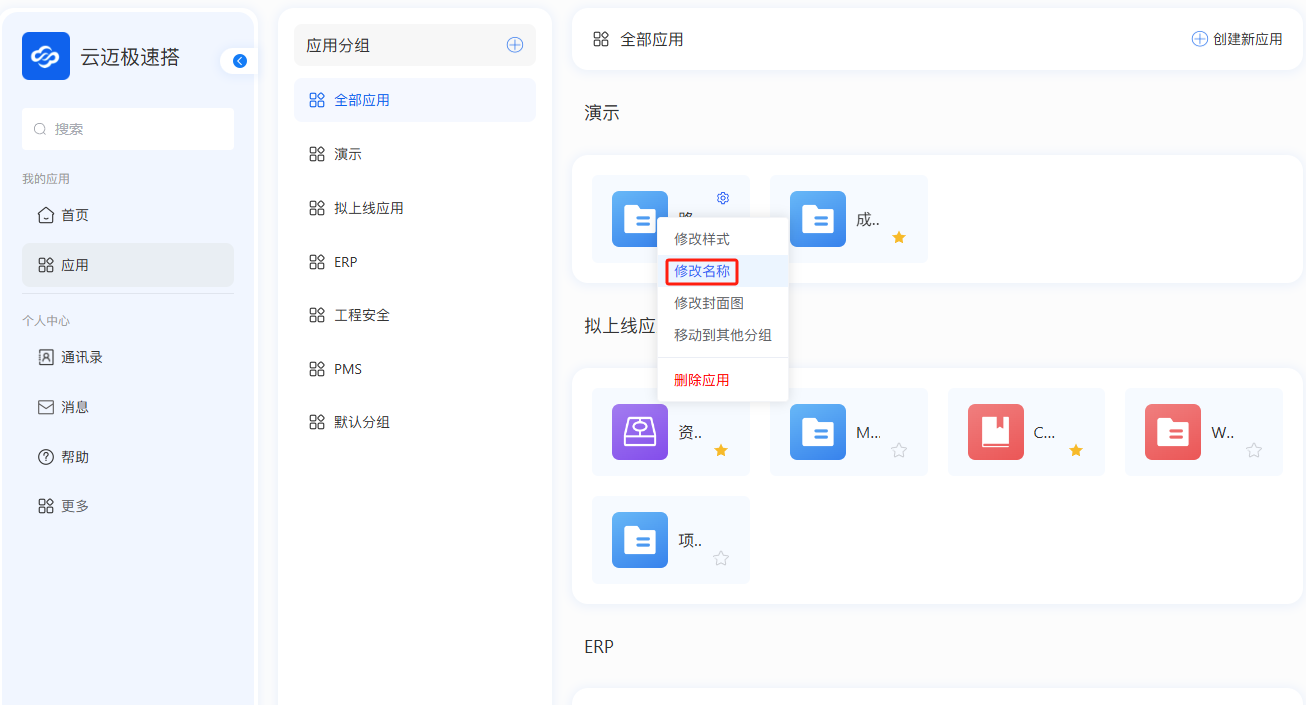Click the gear settings icon on first app
This screenshot has width=1306, height=705.
723,198
